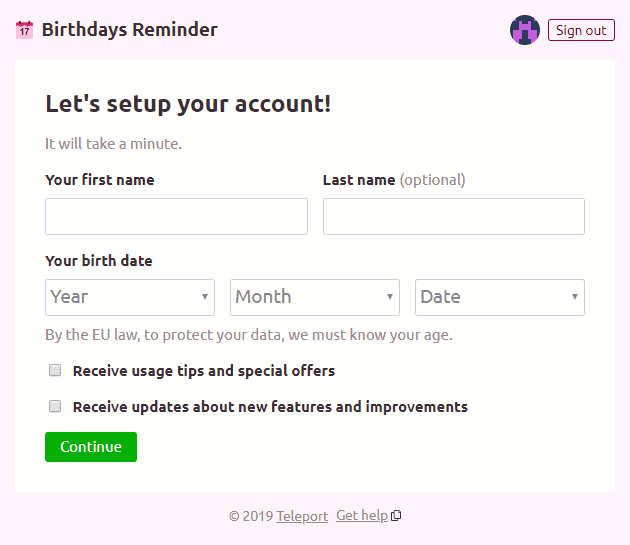Screen dimensions: 630x545
Task: Tick the usage tips and offers checkbox
Action: [55, 370]
